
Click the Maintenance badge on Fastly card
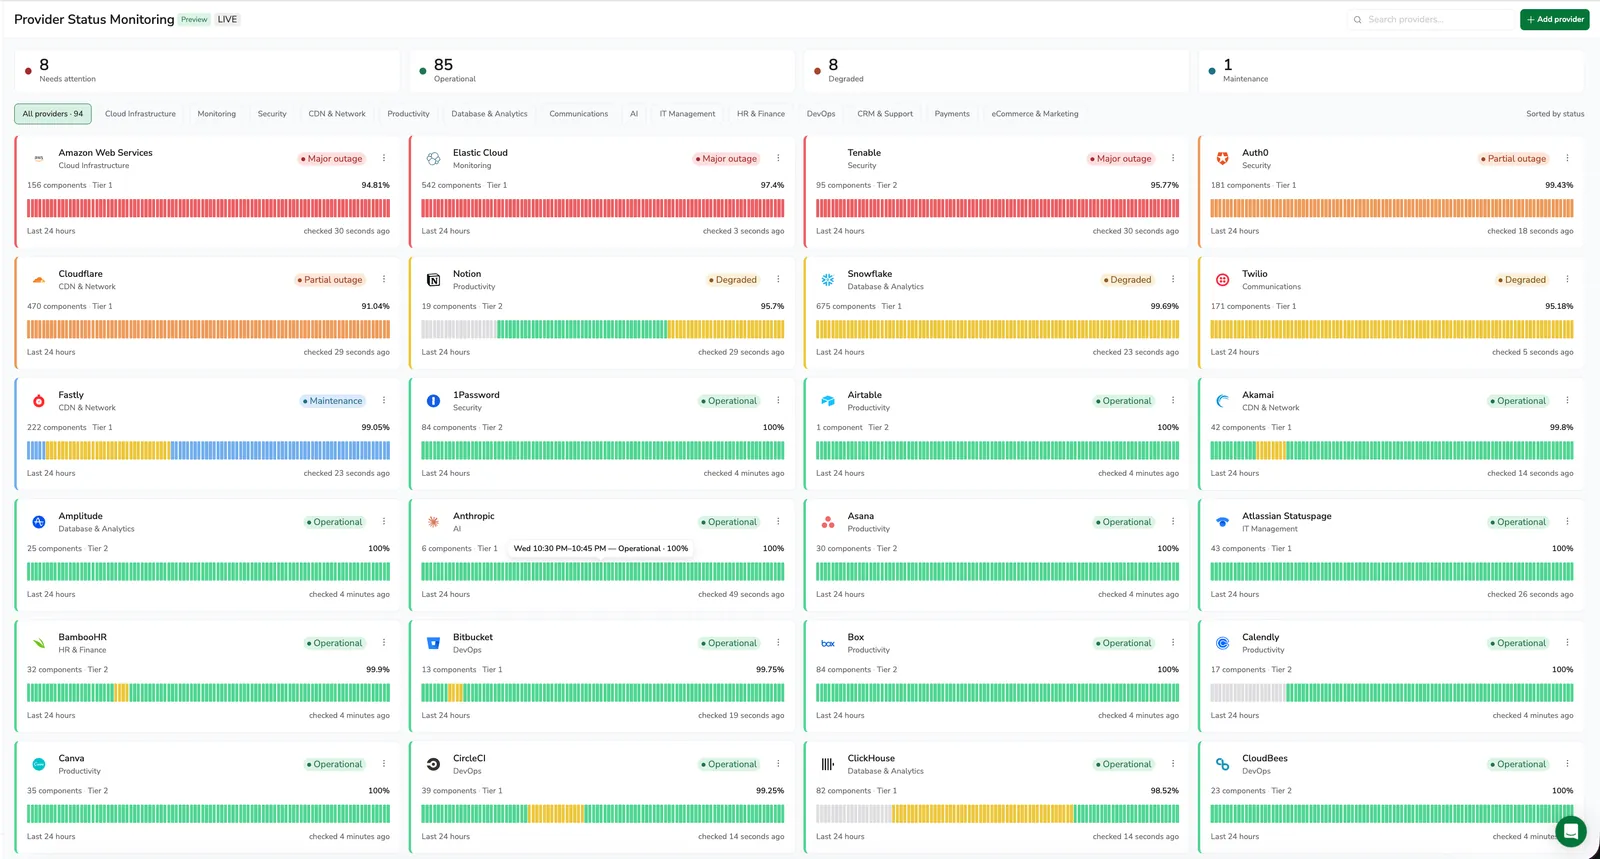click(x=333, y=401)
